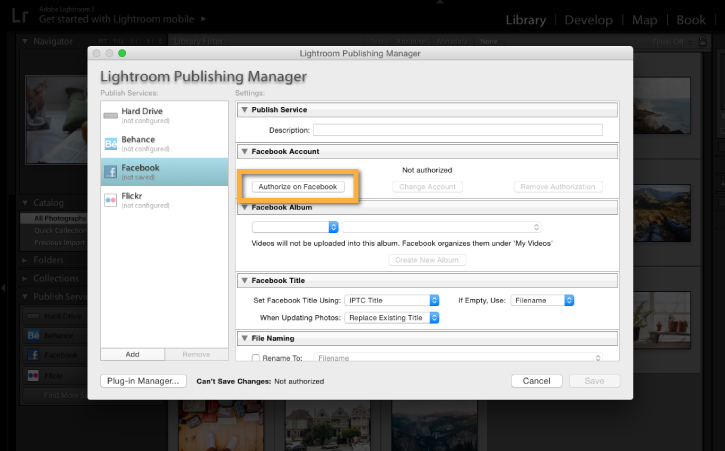The height and width of the screenshot is (451, 725).
Task: Click Authorize on Facebook button
Action: [298, 187]
